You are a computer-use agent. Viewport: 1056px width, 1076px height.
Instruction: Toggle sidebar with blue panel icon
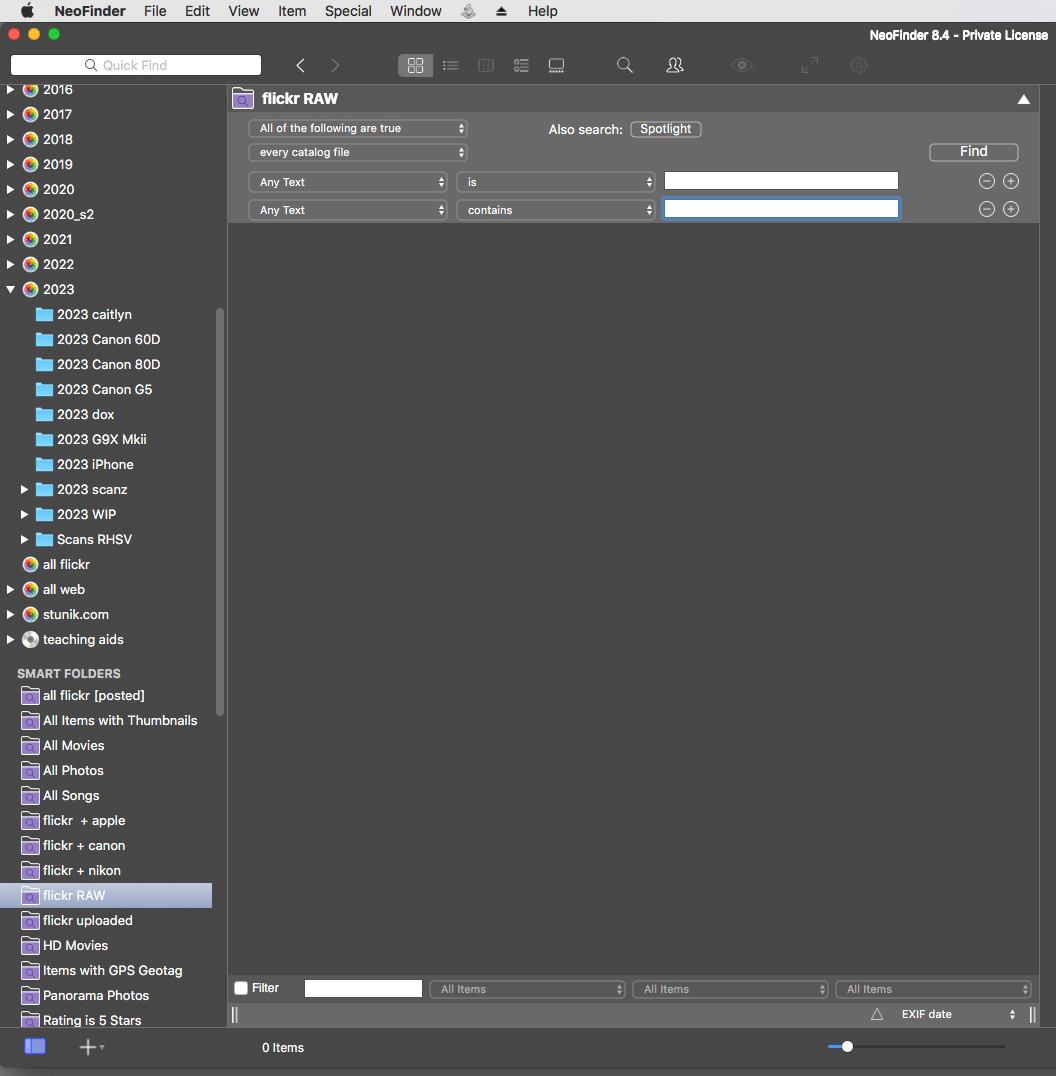coord(35,1046)
